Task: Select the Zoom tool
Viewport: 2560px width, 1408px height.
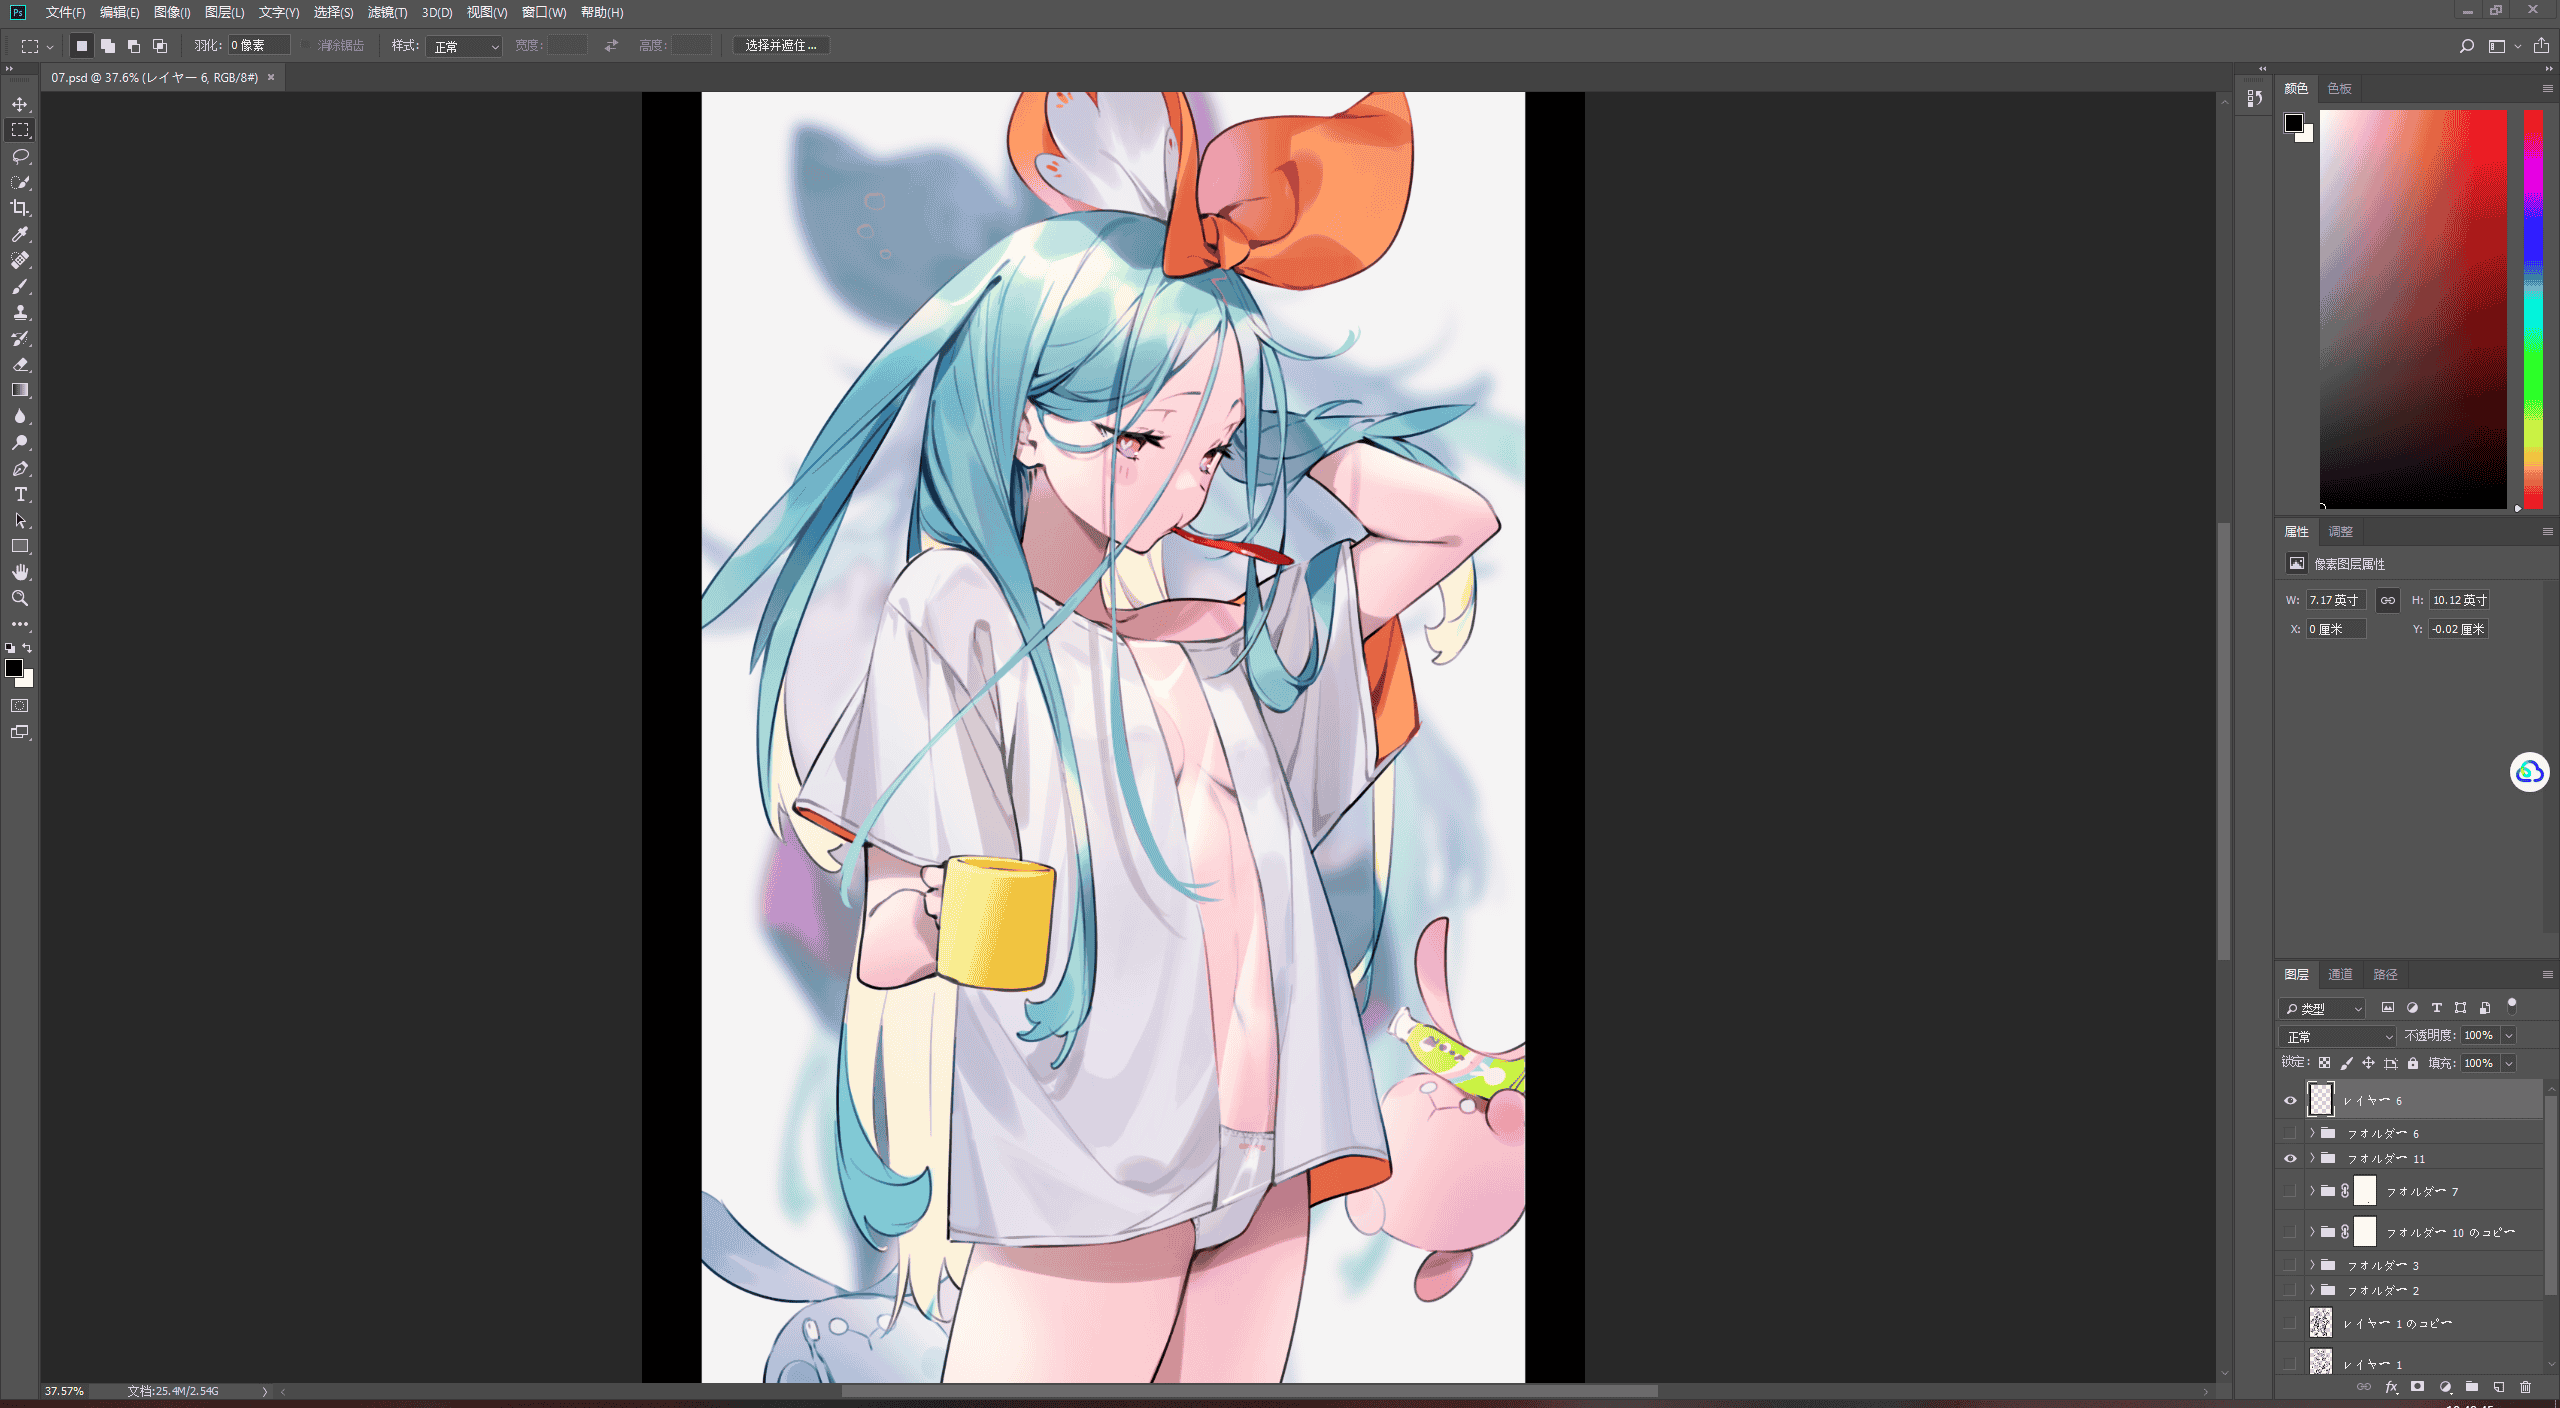Action: [20, 599]
